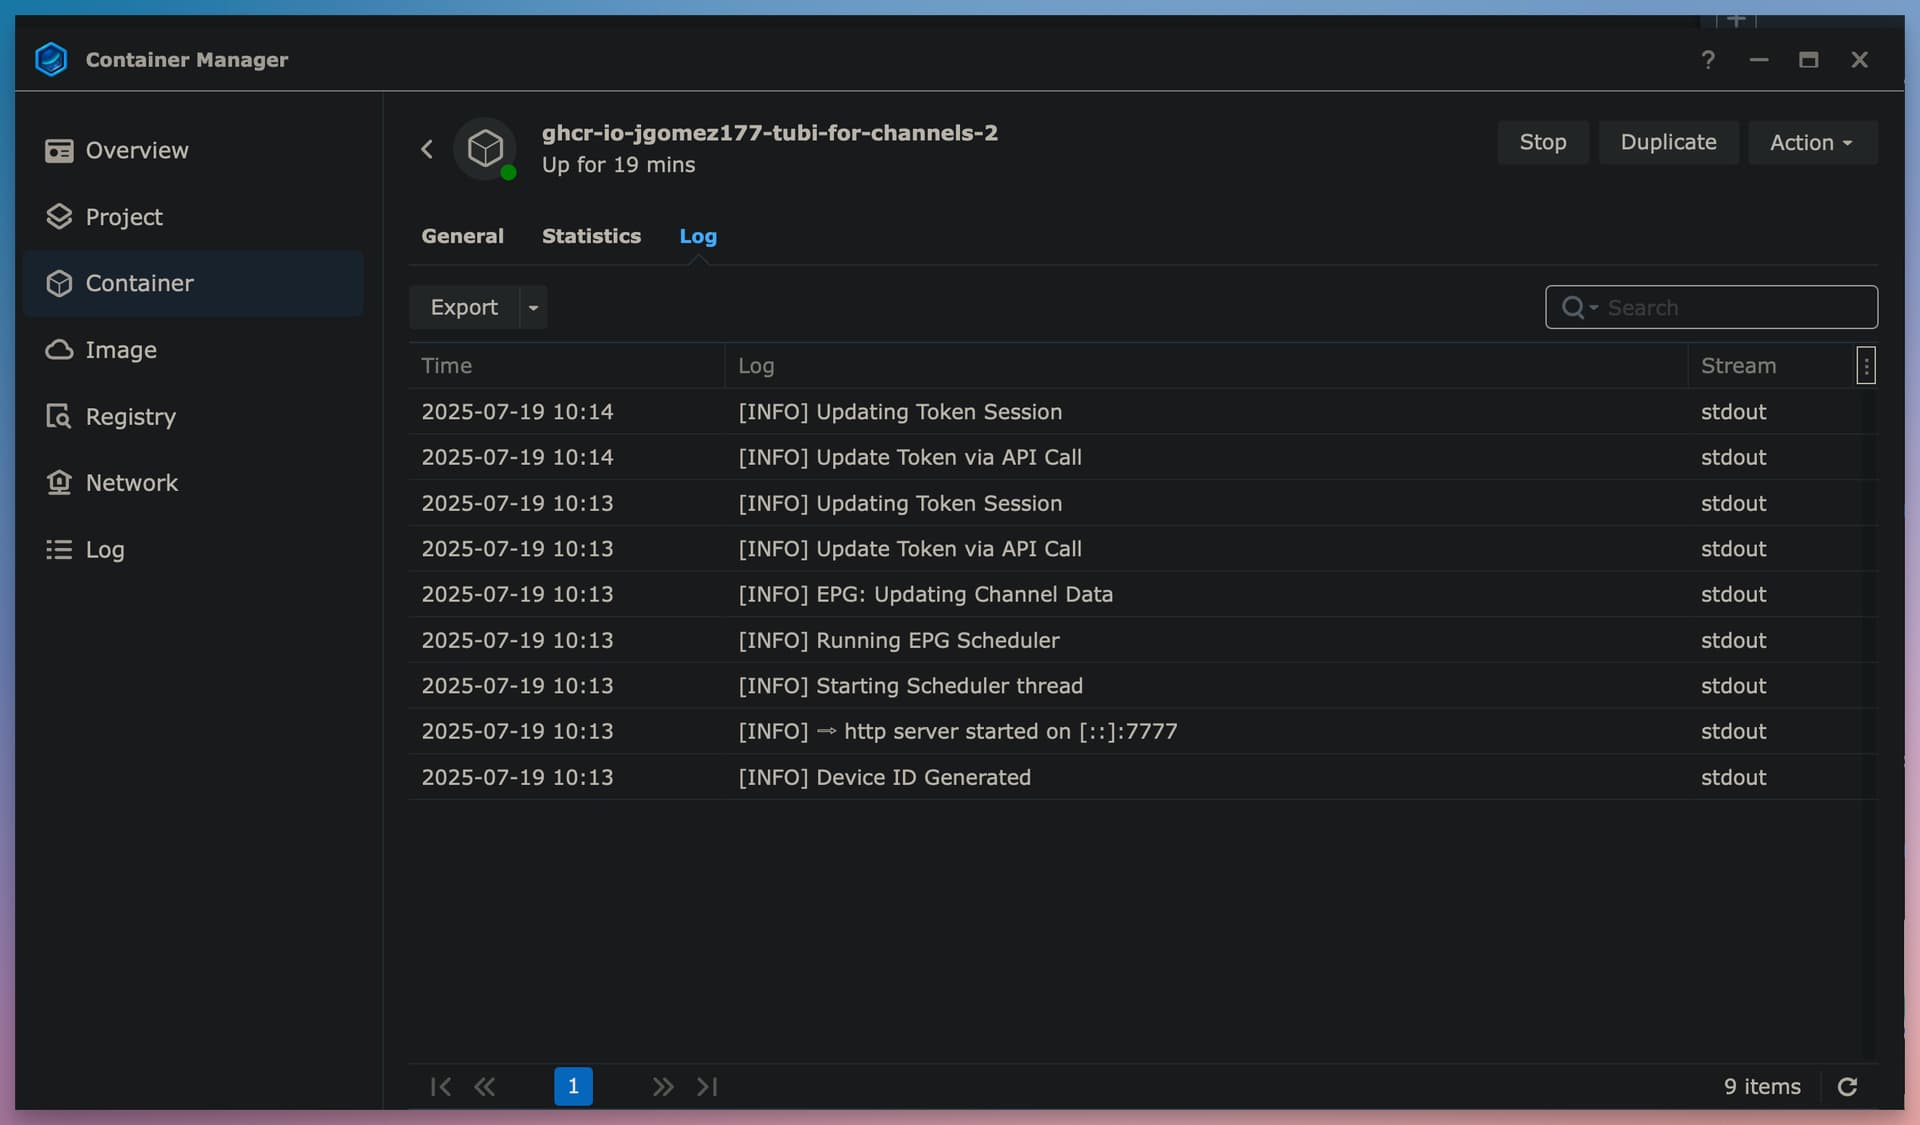Select the Image cloud icon in the sidebar
Image resolution: width=1920 pixels, height=1125 pixels.
(59, 350)
